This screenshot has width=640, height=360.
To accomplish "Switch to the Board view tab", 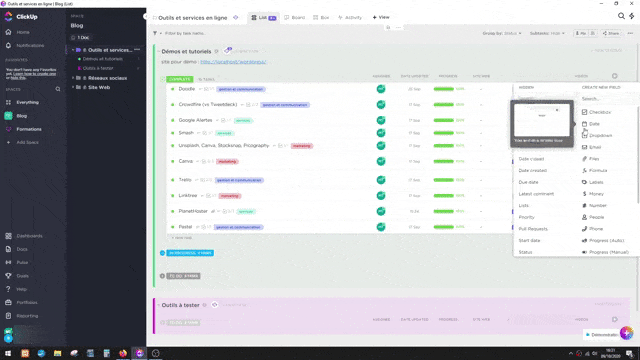I will pyautogui.click(x=295, y=18).
